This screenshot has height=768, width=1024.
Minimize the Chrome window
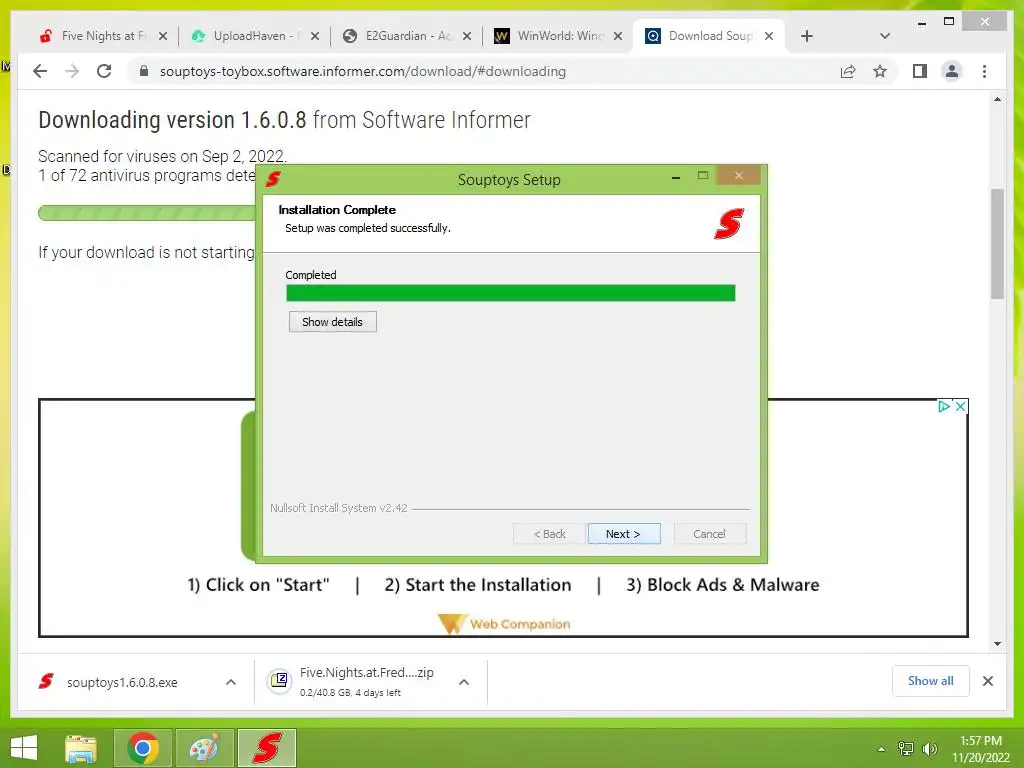click(922, 22)
